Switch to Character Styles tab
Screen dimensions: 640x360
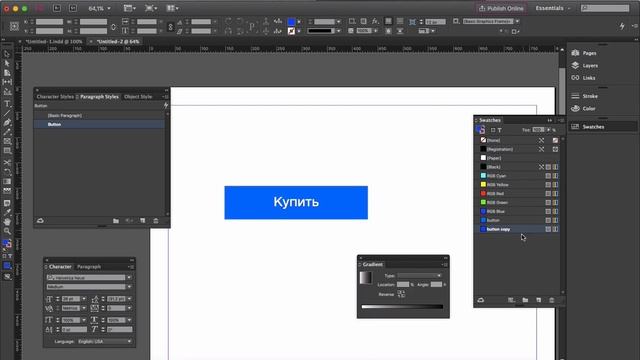tap(55, 97)
